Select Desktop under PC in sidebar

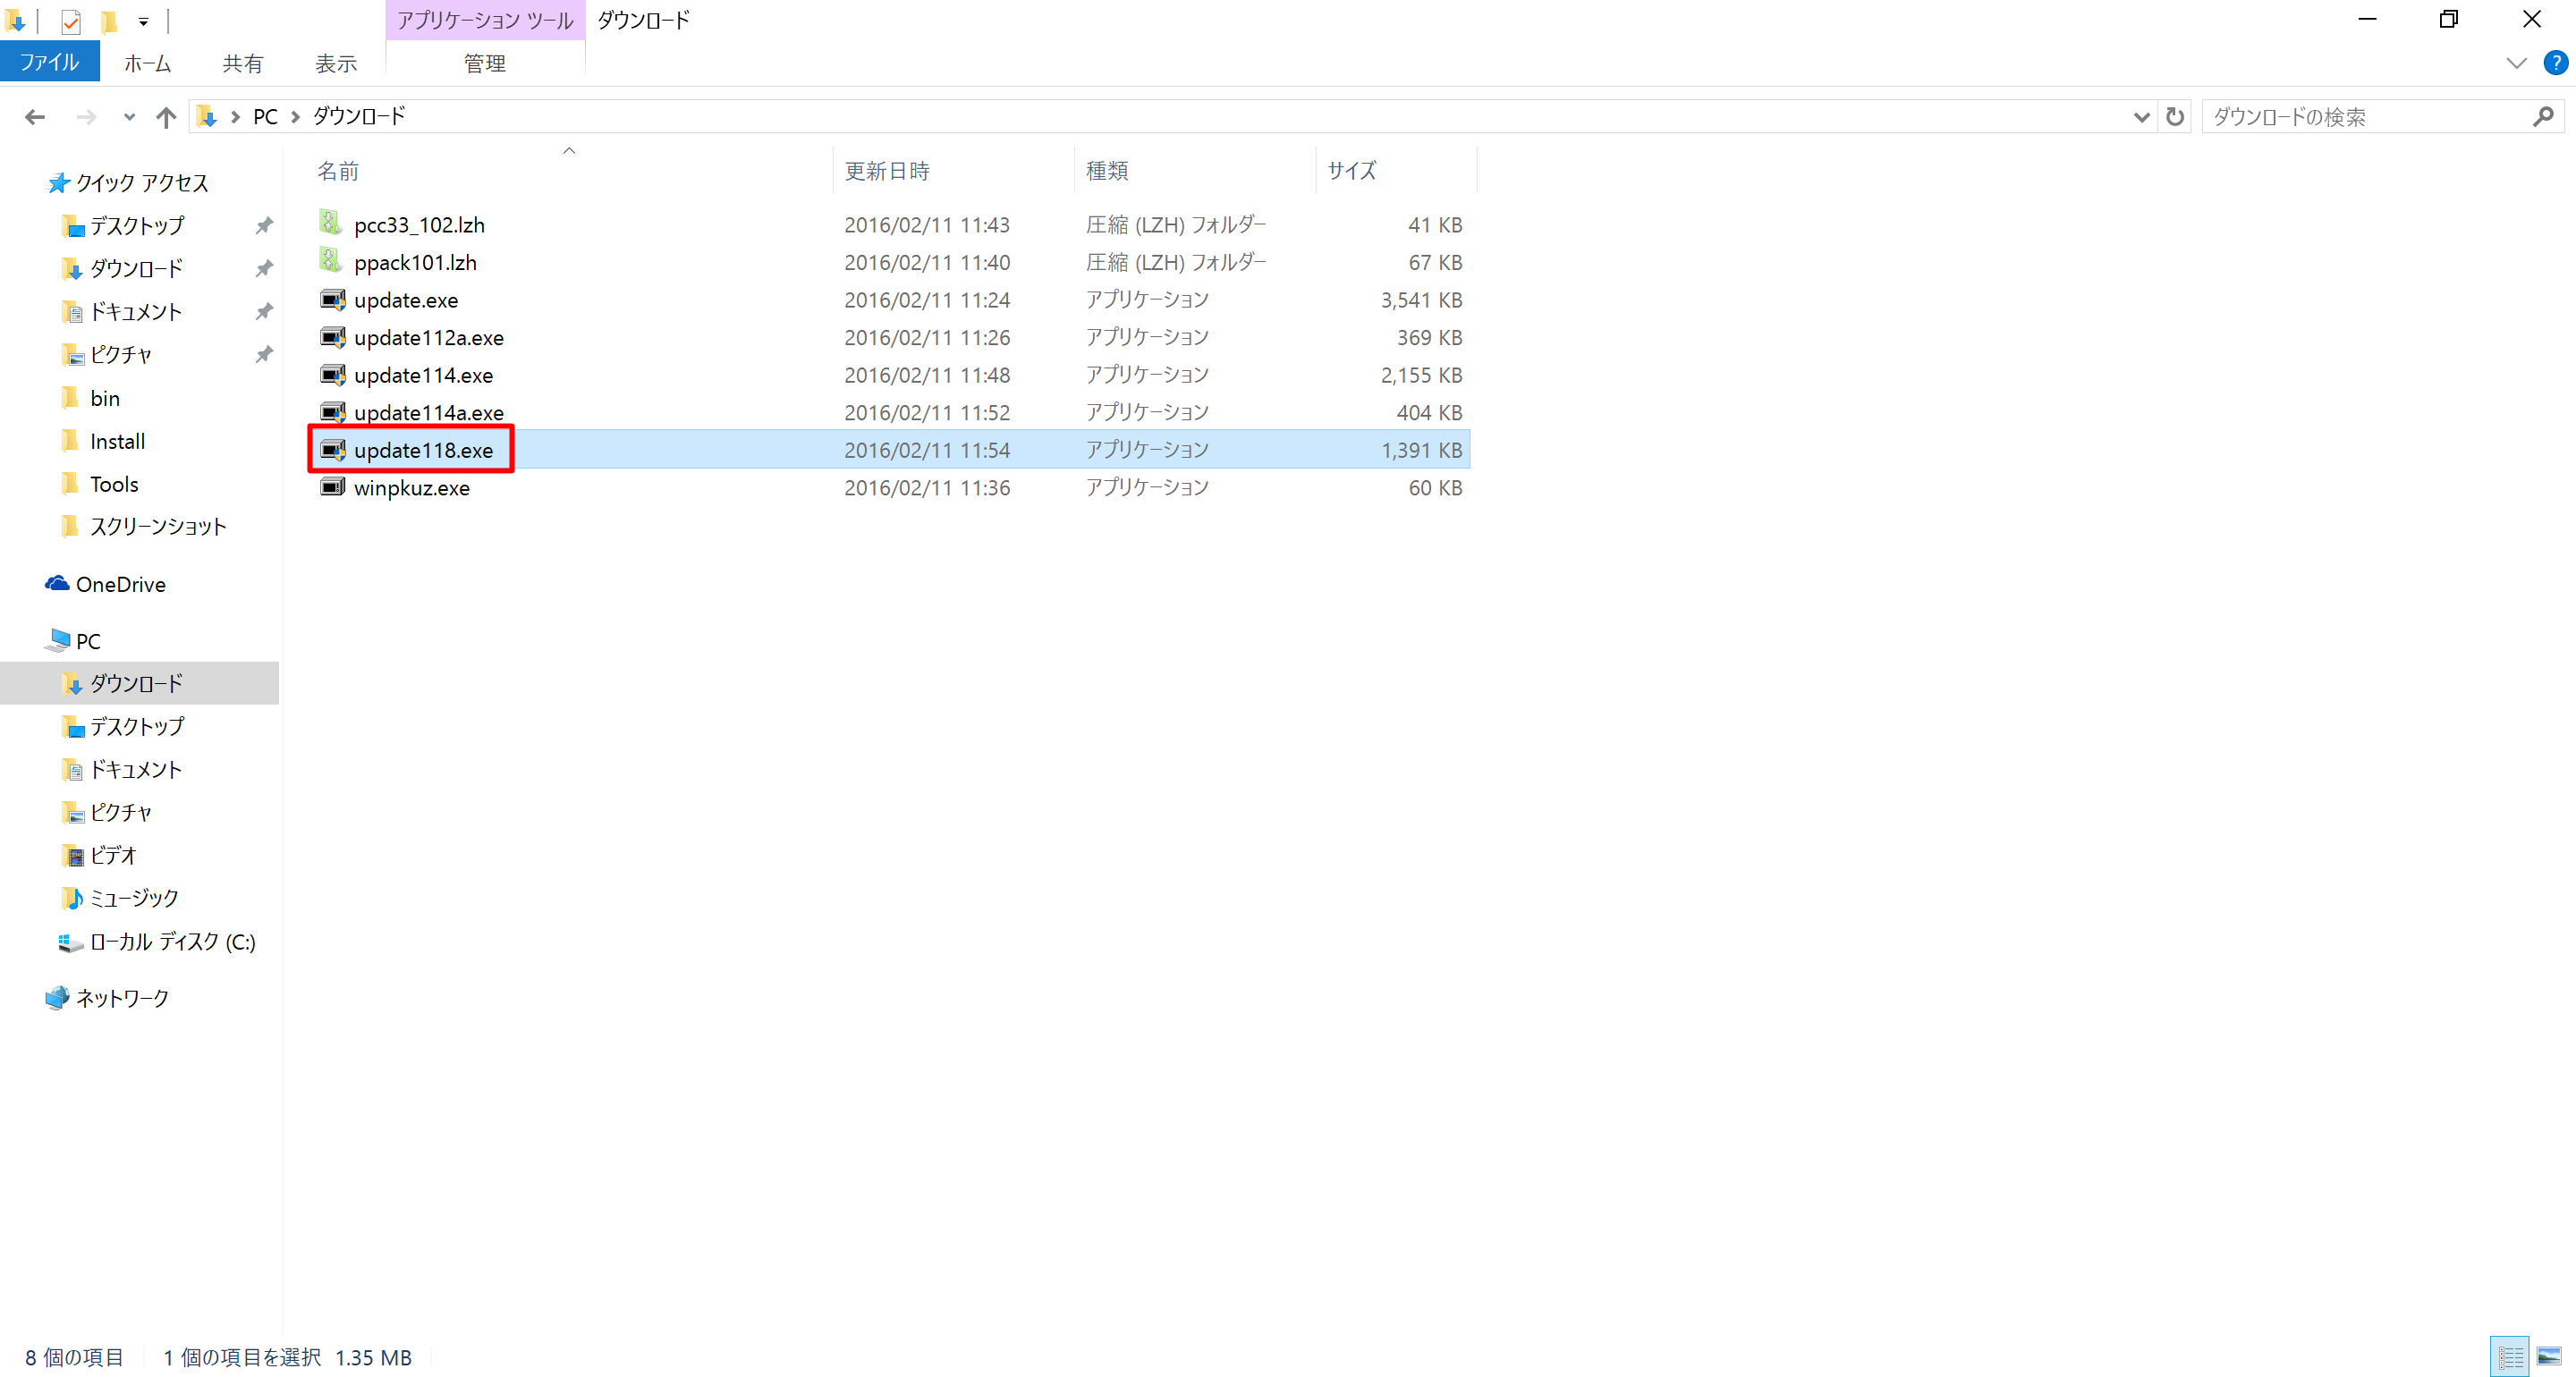pos(137,726)
